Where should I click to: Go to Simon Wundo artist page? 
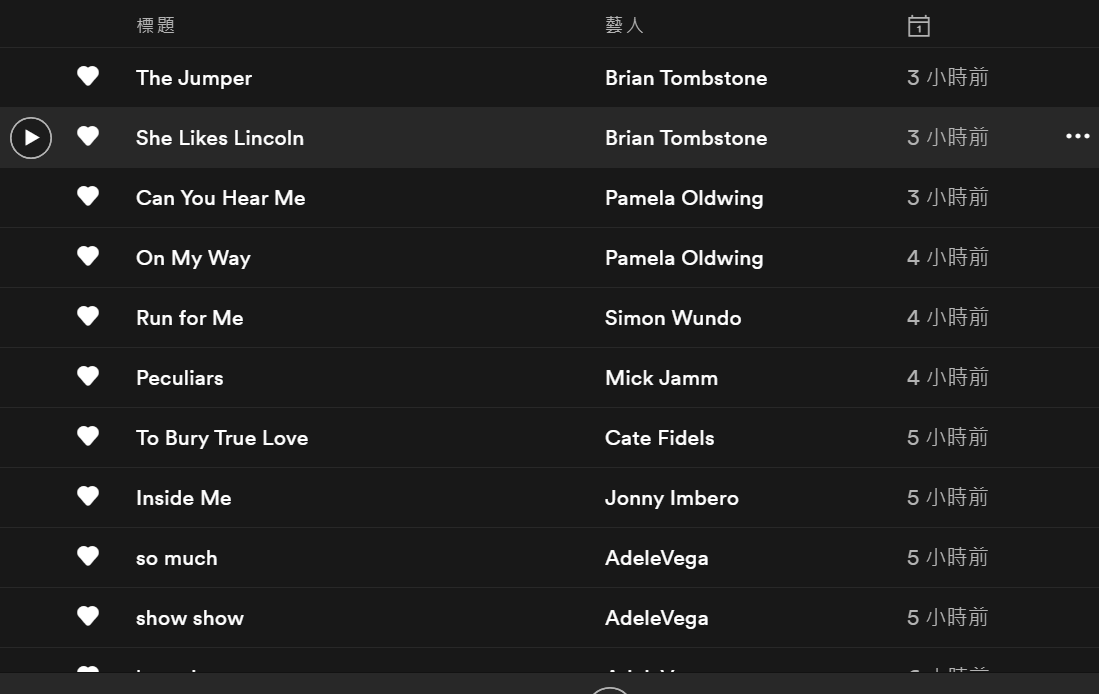pyautogui.click(x=673, y=318)
